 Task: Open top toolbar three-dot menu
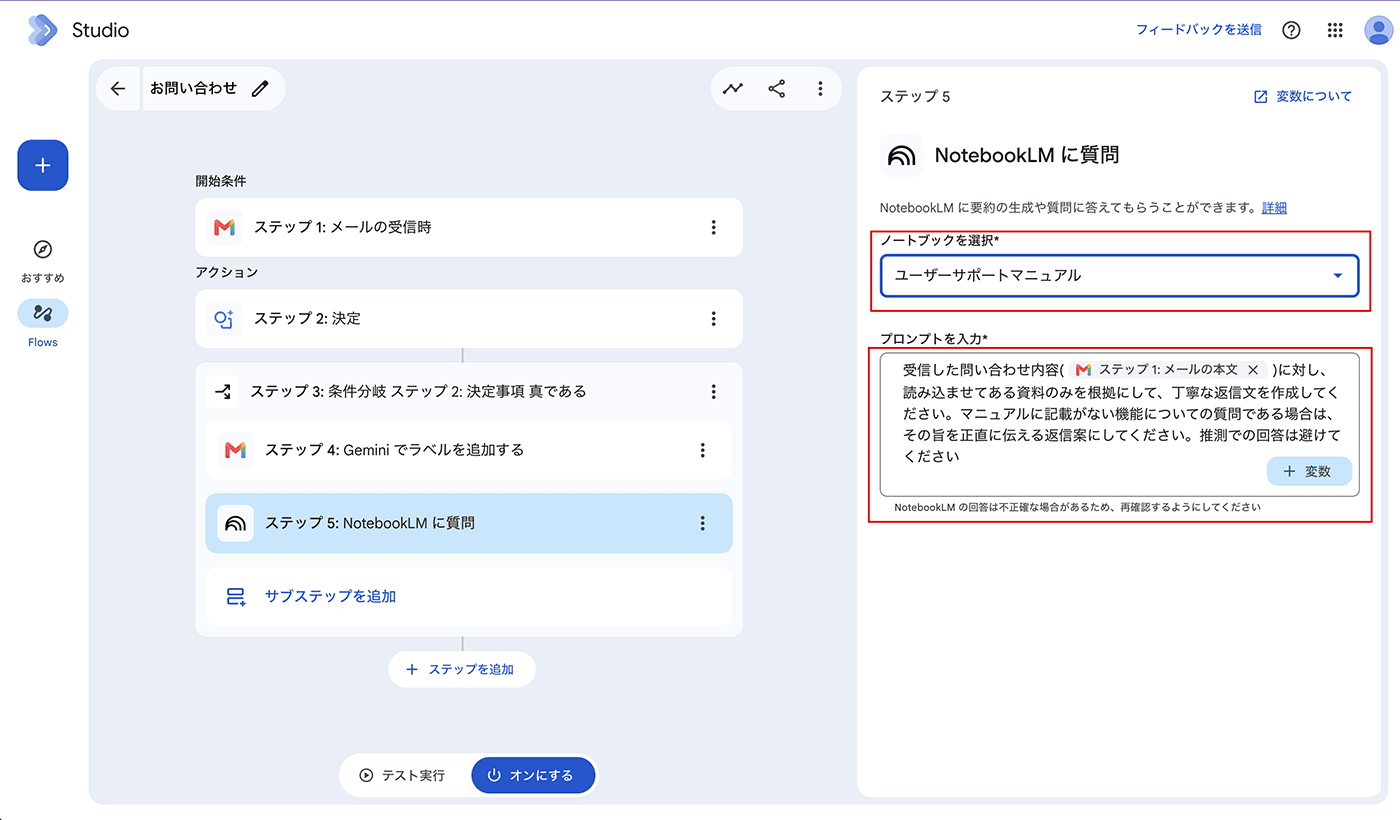tap(820, 88)
